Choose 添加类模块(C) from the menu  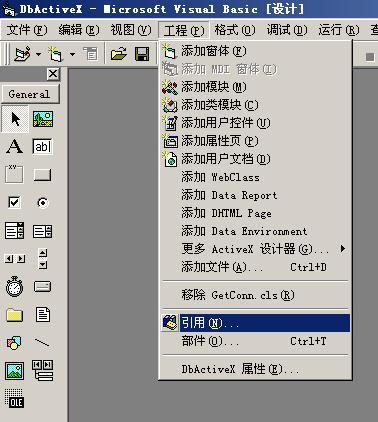coord(256,105)
